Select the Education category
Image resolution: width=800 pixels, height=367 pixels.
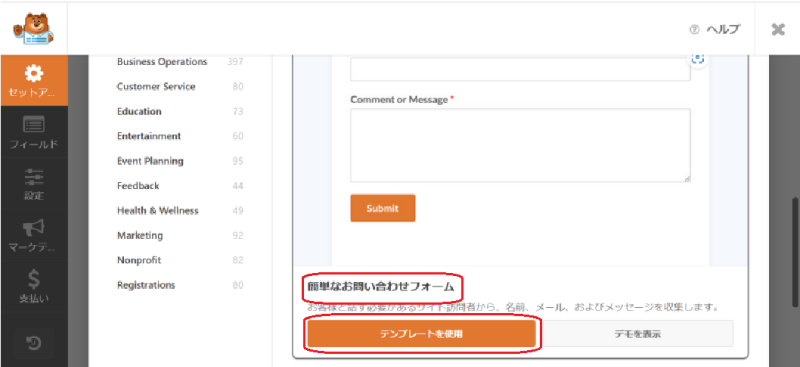point(139,111)
